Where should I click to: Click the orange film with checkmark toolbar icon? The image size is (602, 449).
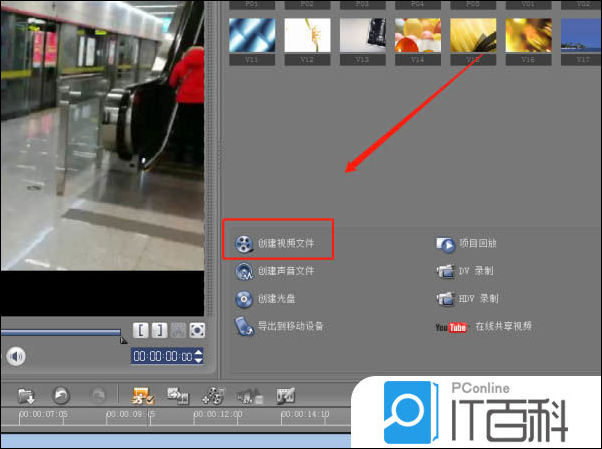[143, 396]
